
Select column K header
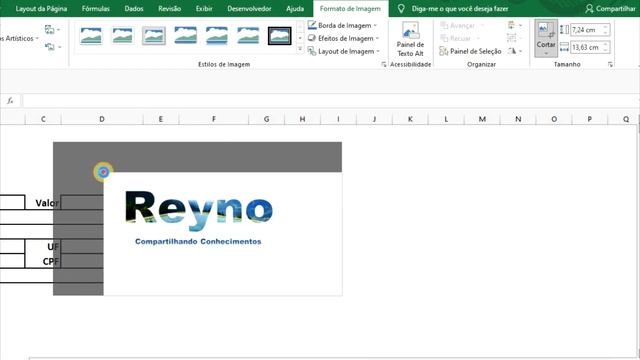click(410, 119)
